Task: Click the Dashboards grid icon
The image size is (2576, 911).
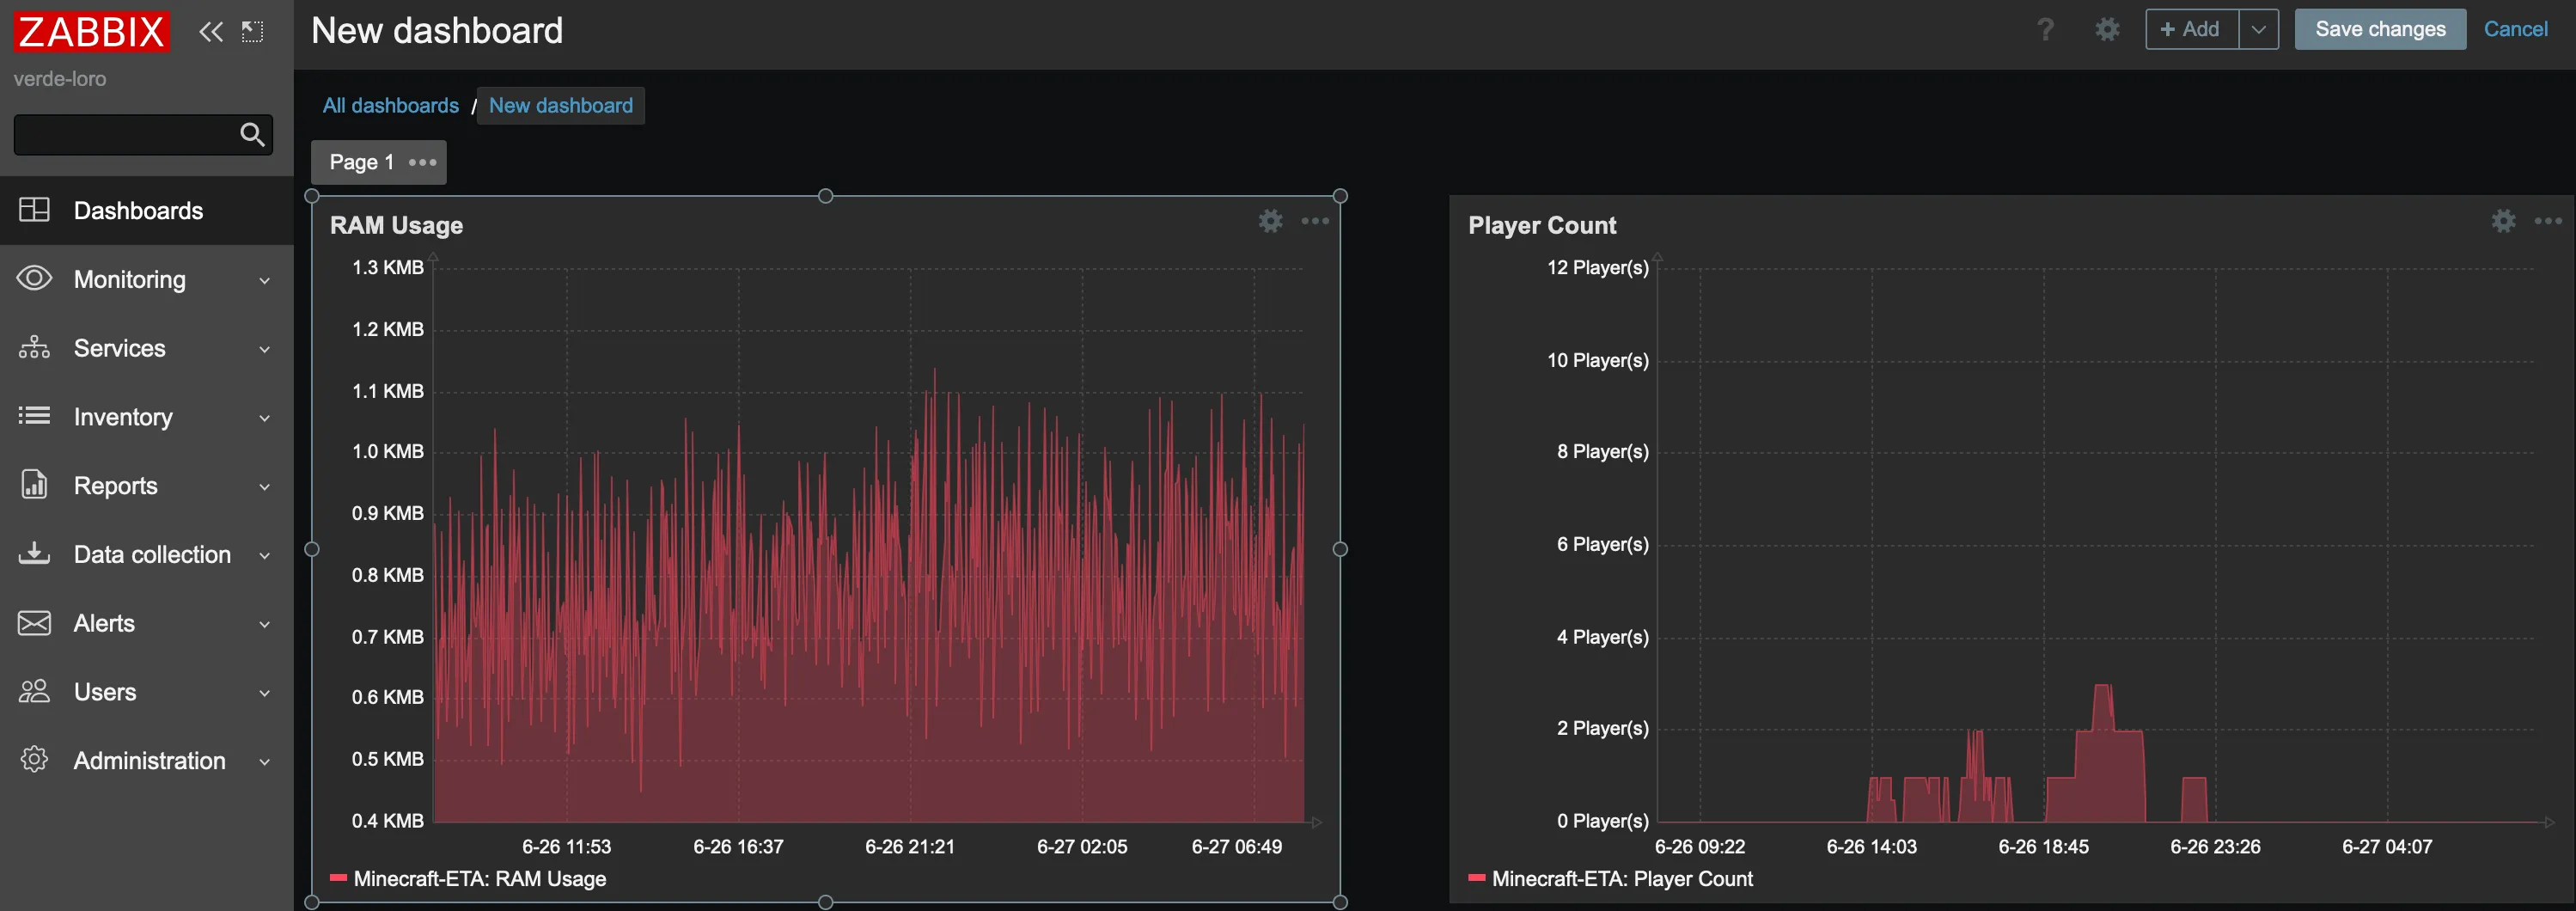Action: 34,210
